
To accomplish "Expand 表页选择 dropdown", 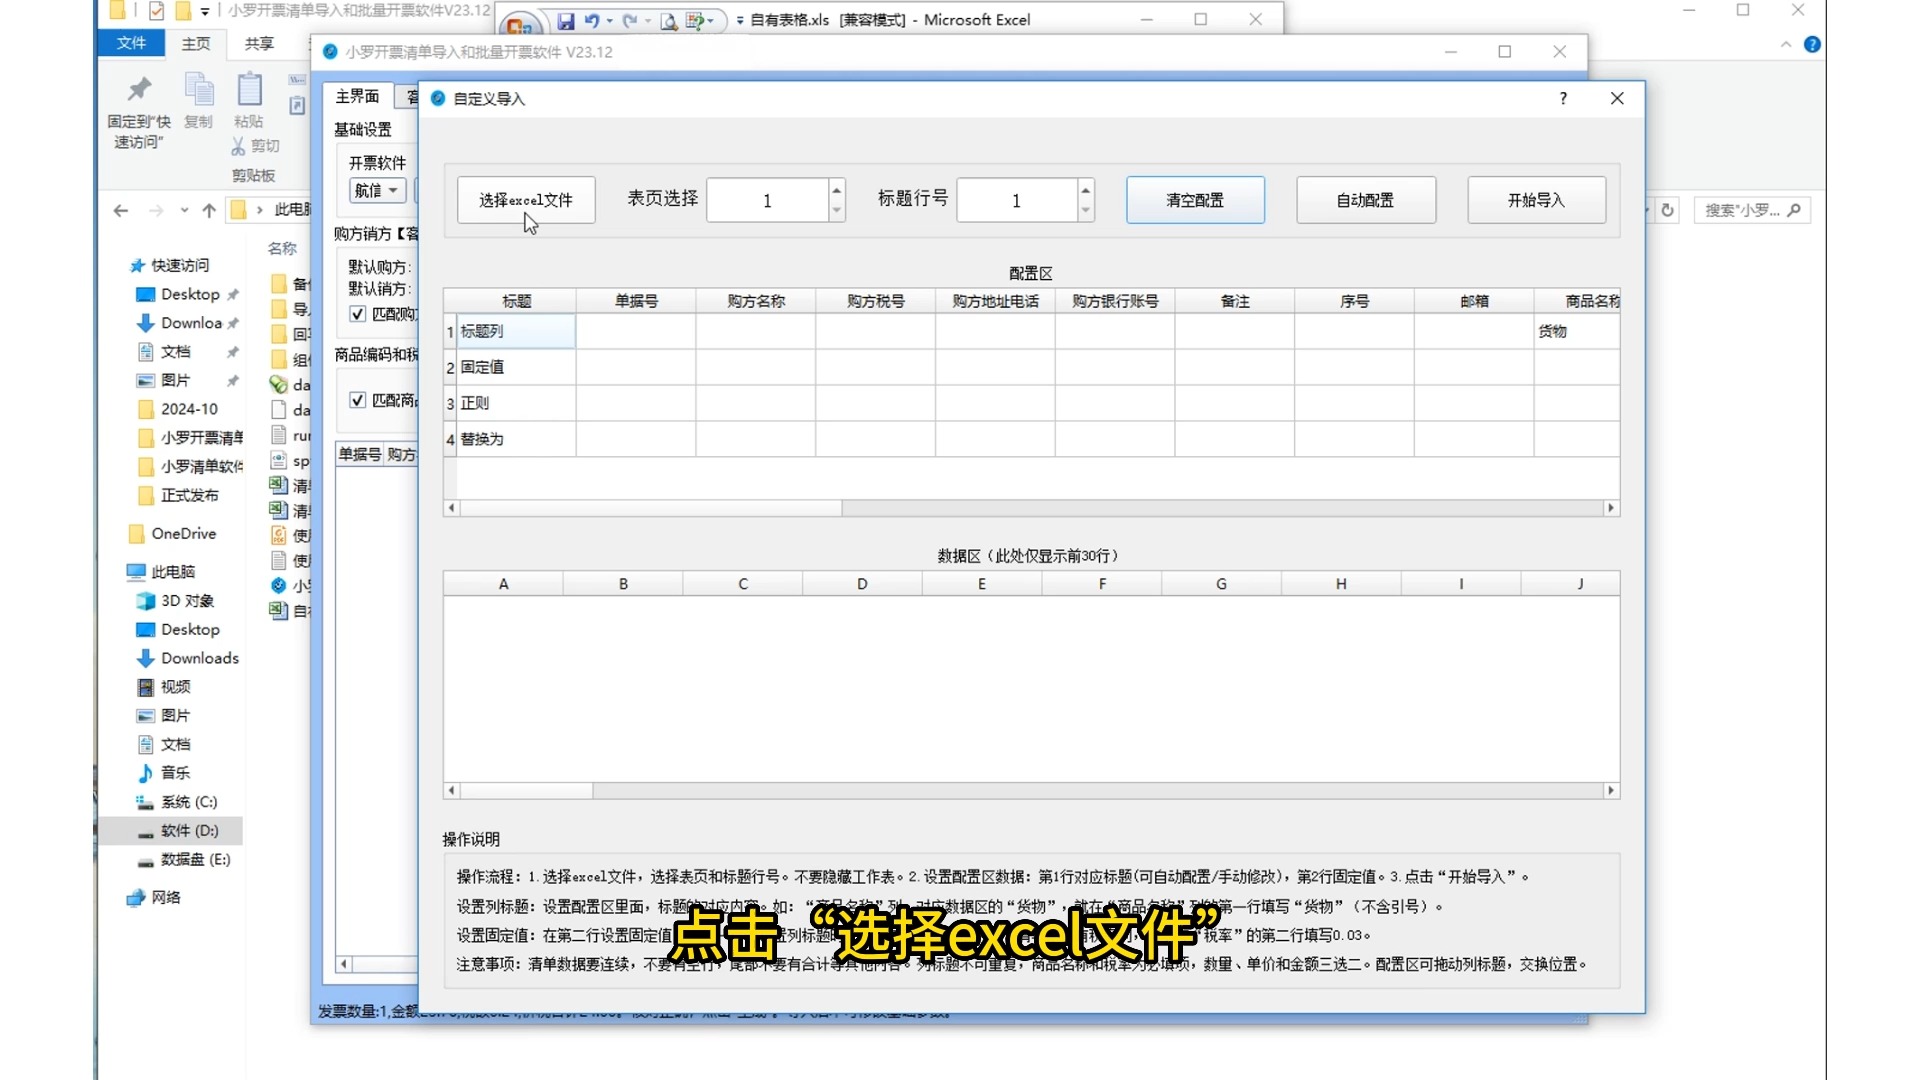I will coord(836,208).
